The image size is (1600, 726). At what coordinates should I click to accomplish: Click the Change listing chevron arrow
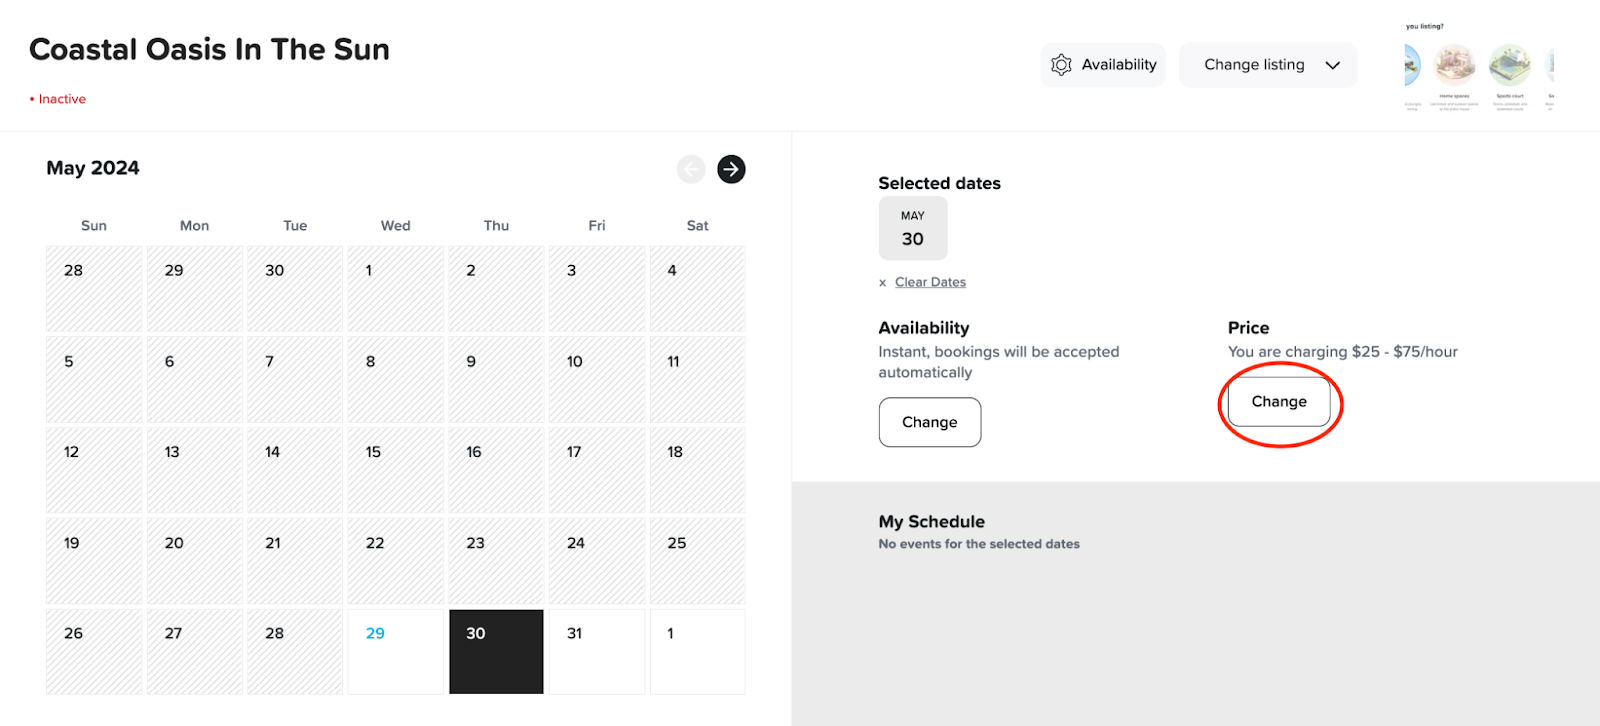(1332, 65)
